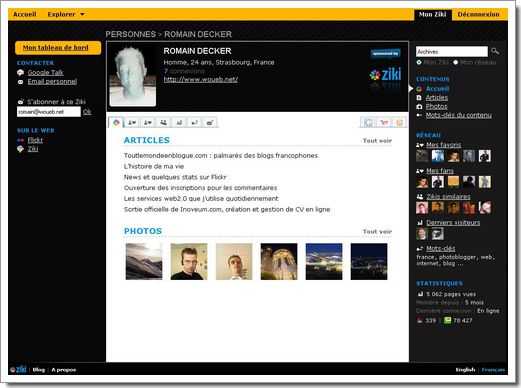Switch language to English in footer
Image resolution: width=521 pixels, height=388 pixels.
pos(465,370)
